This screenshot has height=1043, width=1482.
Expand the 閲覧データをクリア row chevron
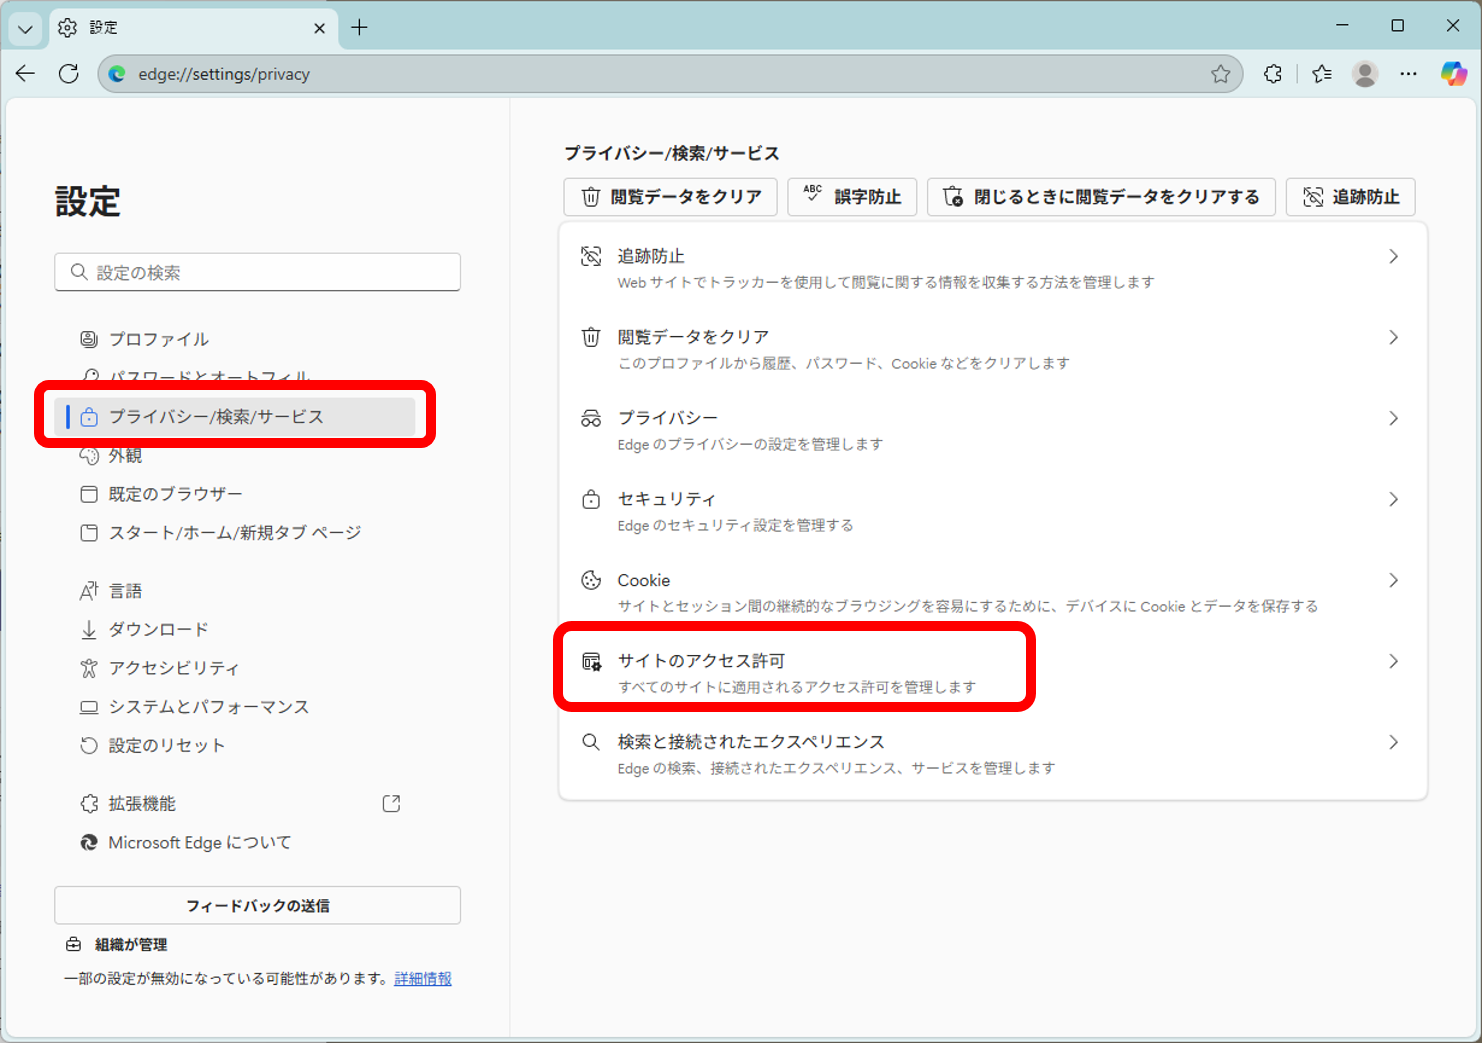click(x=1393, y=338)
